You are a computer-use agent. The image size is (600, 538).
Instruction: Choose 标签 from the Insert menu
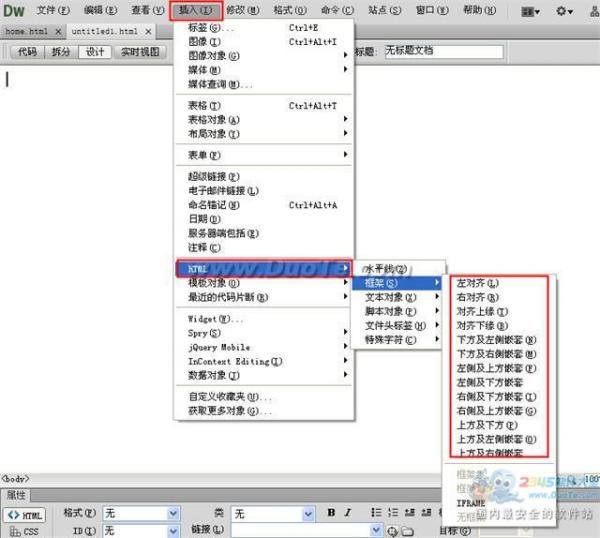coord(265,28)
